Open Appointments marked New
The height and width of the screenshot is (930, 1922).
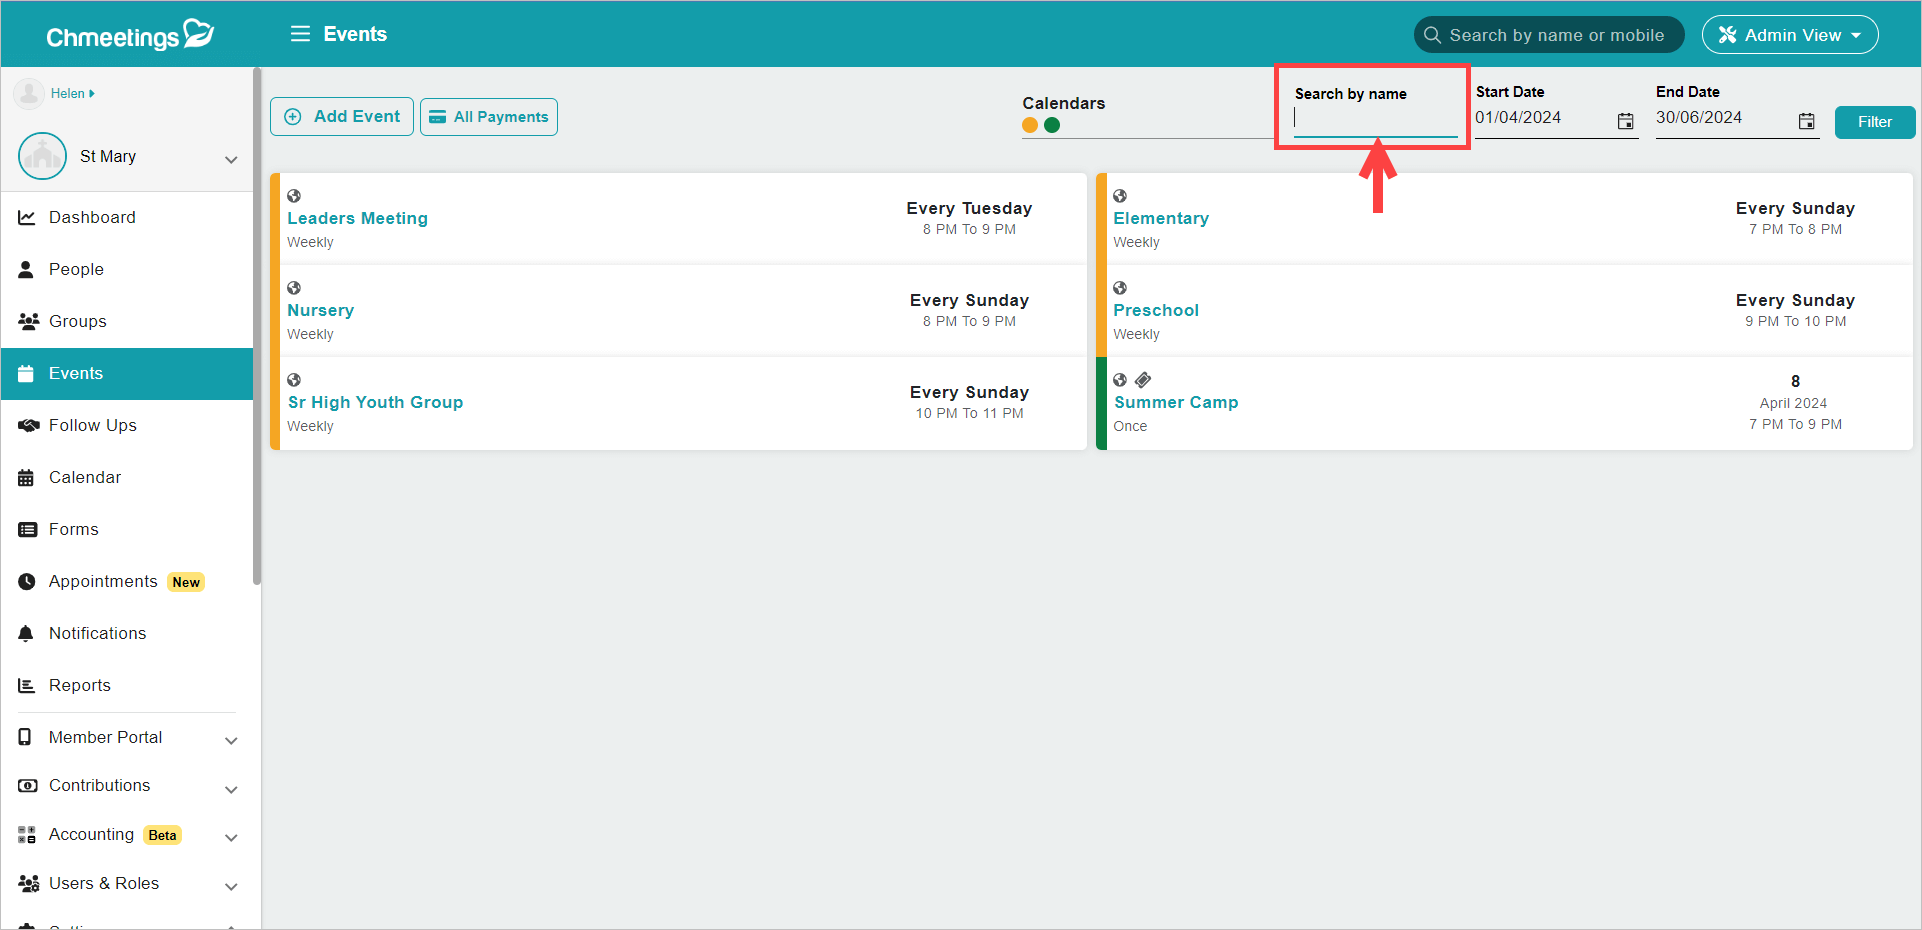tap(127, 581)
